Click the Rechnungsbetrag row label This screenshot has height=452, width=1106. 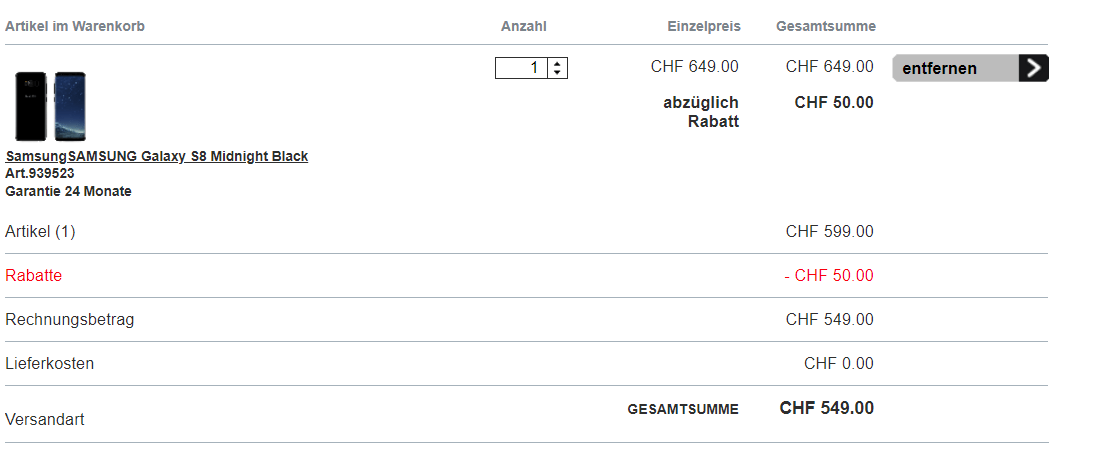(x=69, y=320)
